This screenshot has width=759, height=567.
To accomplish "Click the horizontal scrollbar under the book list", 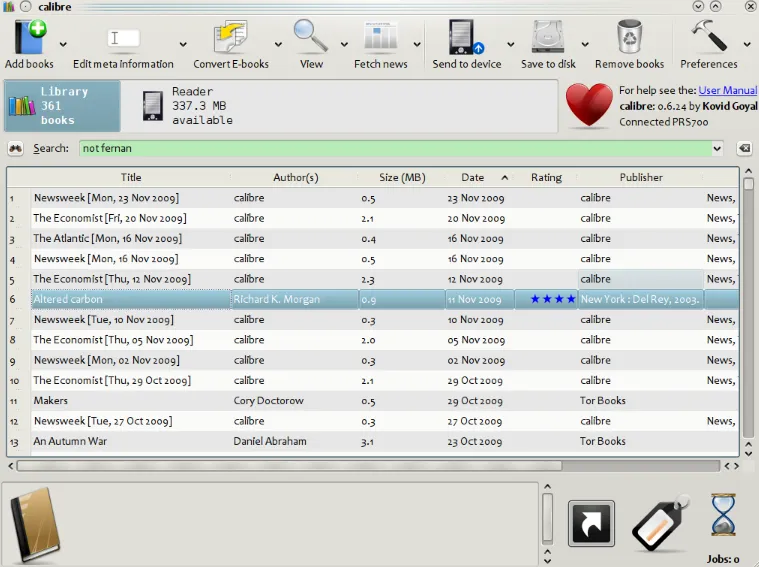I will (289, 466).
